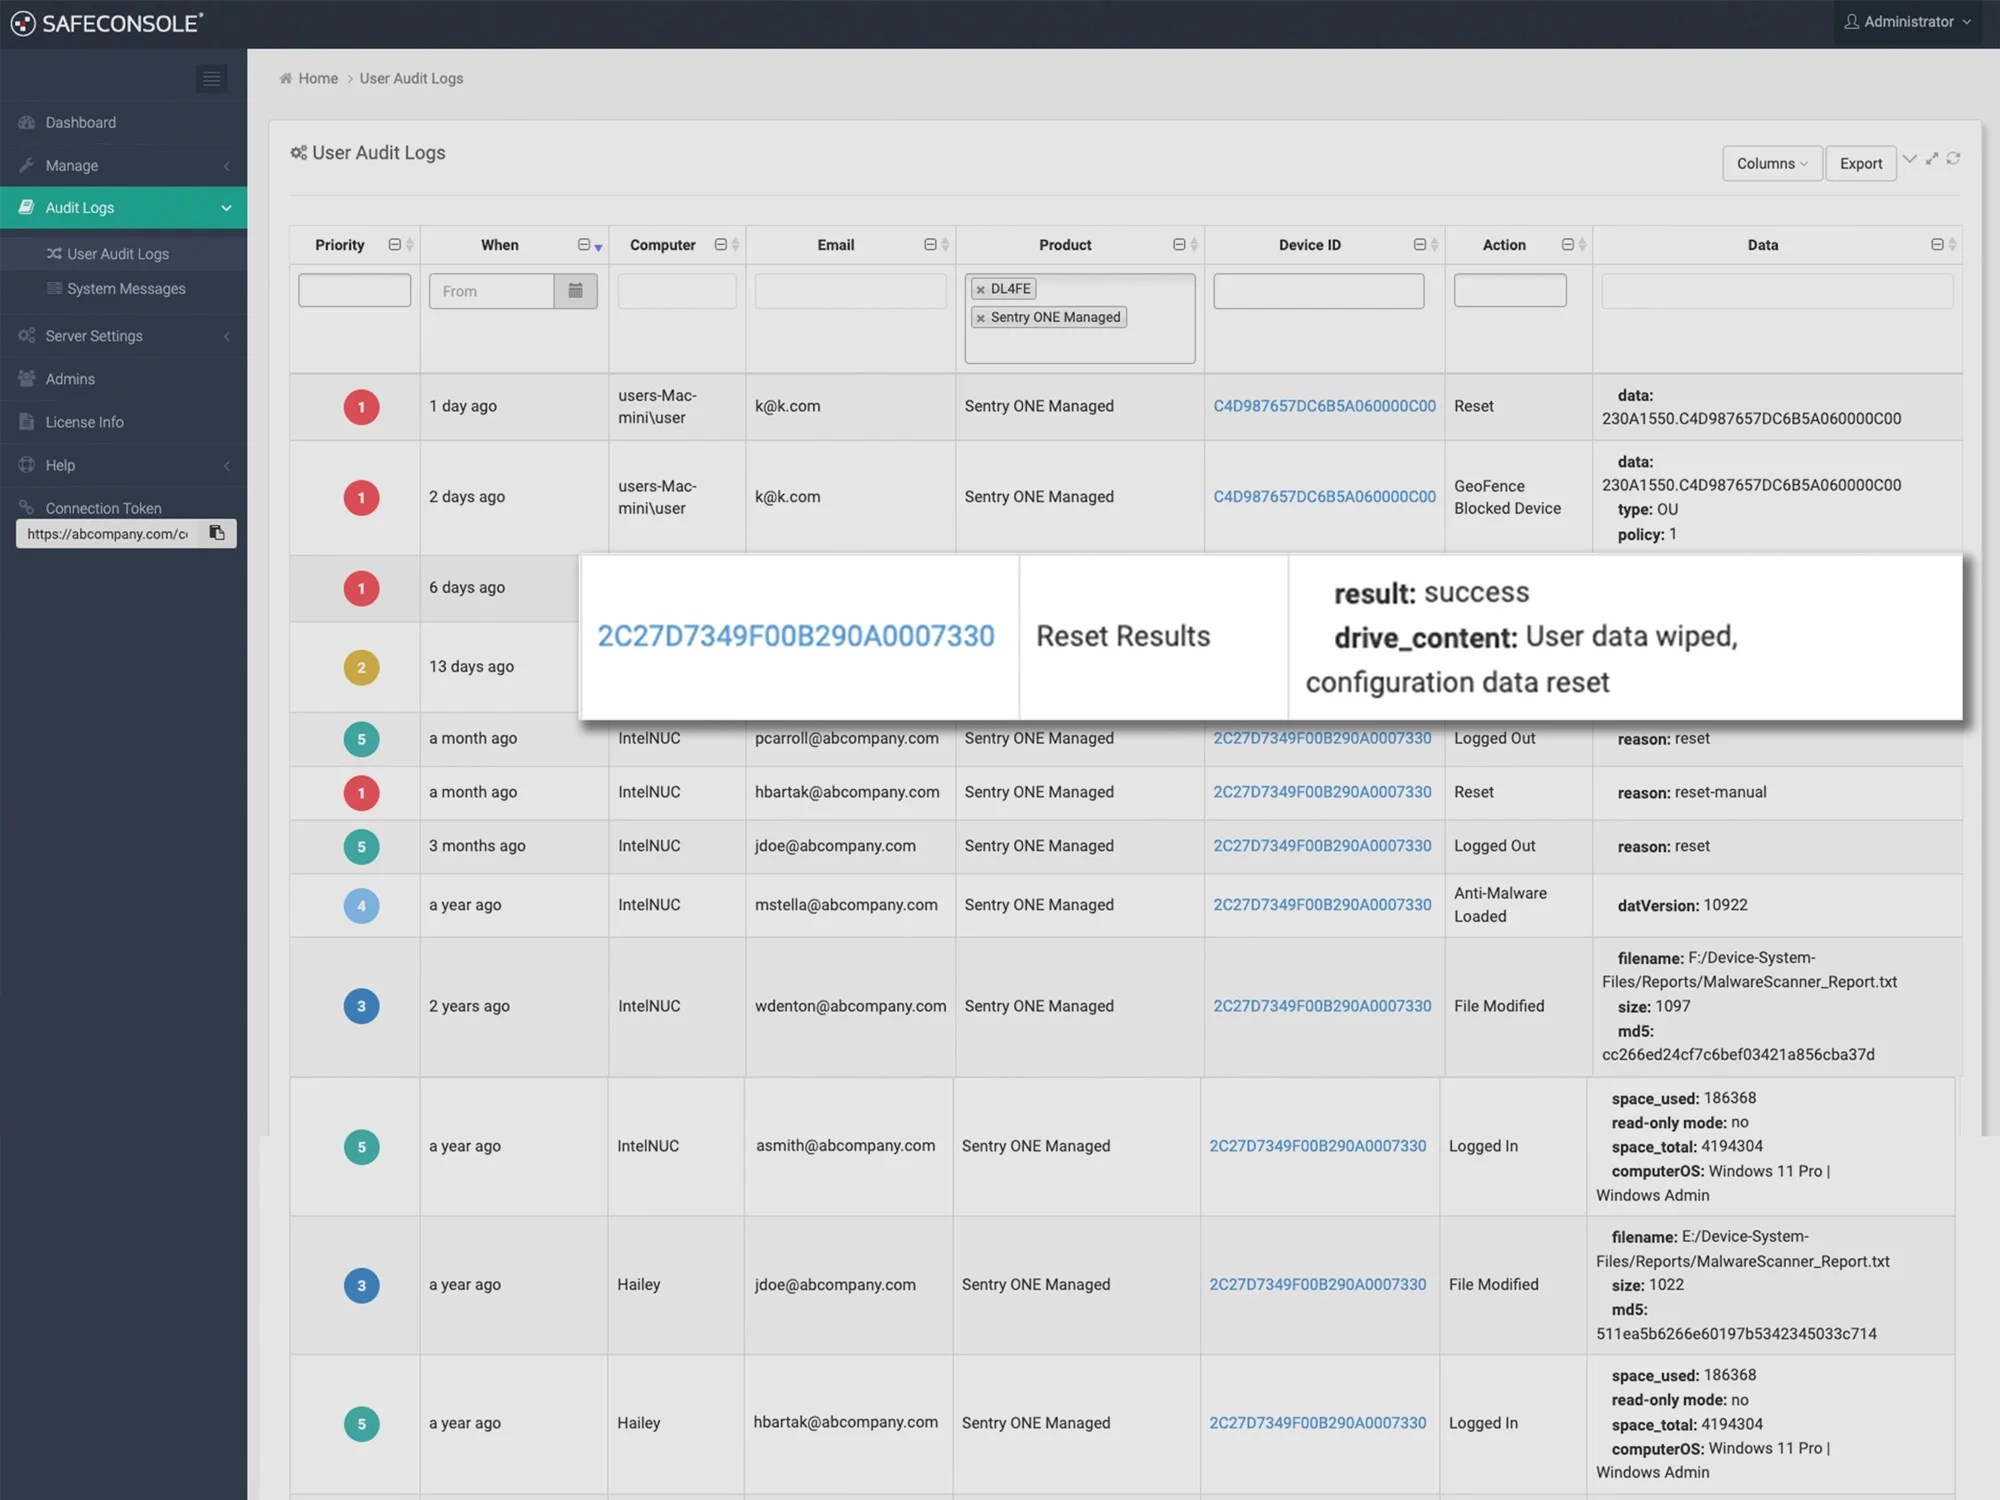Remove the DL4FE product filter tag
The width and height of the screenshot is (2000, 1500).
tap(980, 290)
